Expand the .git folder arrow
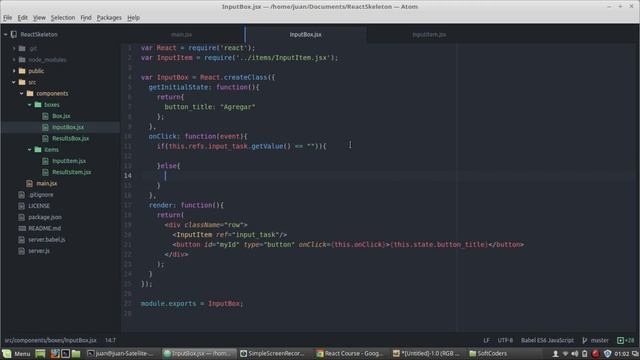Image resolution: width=640 pixels, height=360 pixels. pos(14,48)
